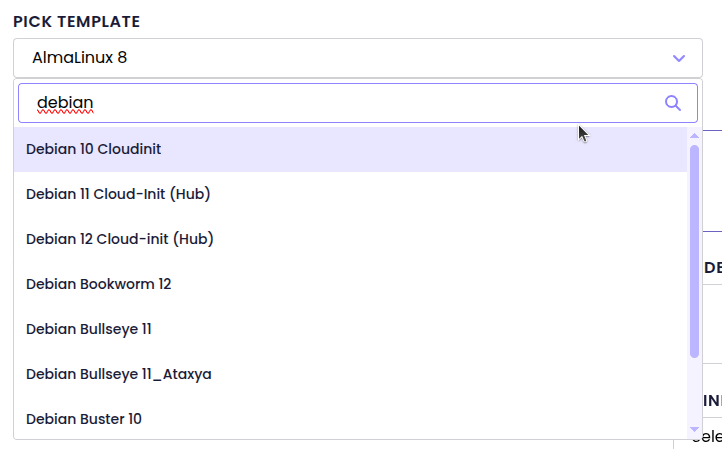722x449 pixels.
Task: Pick Debian Buster 10 from list
Action: pyautogui.click(x=84, y=419)
